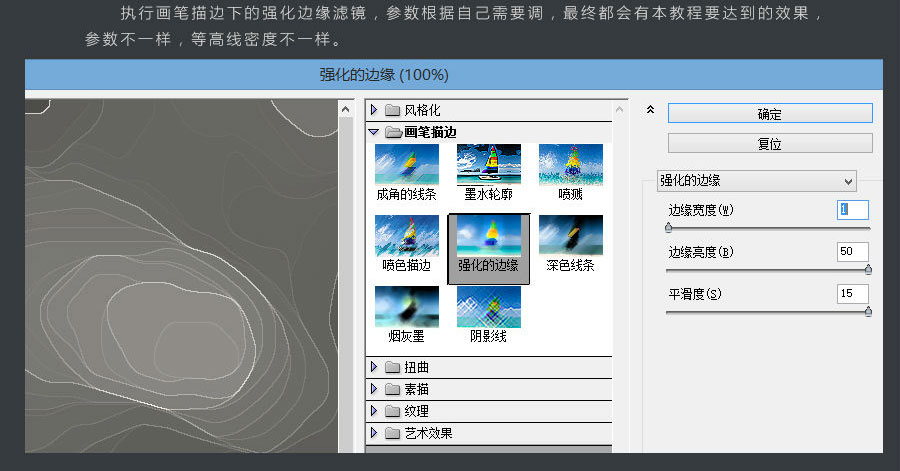Image resolution: width=900 pixels, height=471 pixels.
Task: Open the 强化的边缘 filter dropdown
Action: click(757, 181)
